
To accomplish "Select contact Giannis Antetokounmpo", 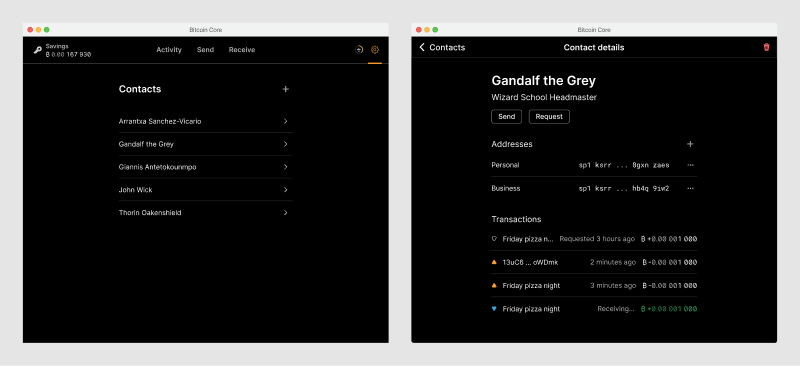I will click(206, 167).
